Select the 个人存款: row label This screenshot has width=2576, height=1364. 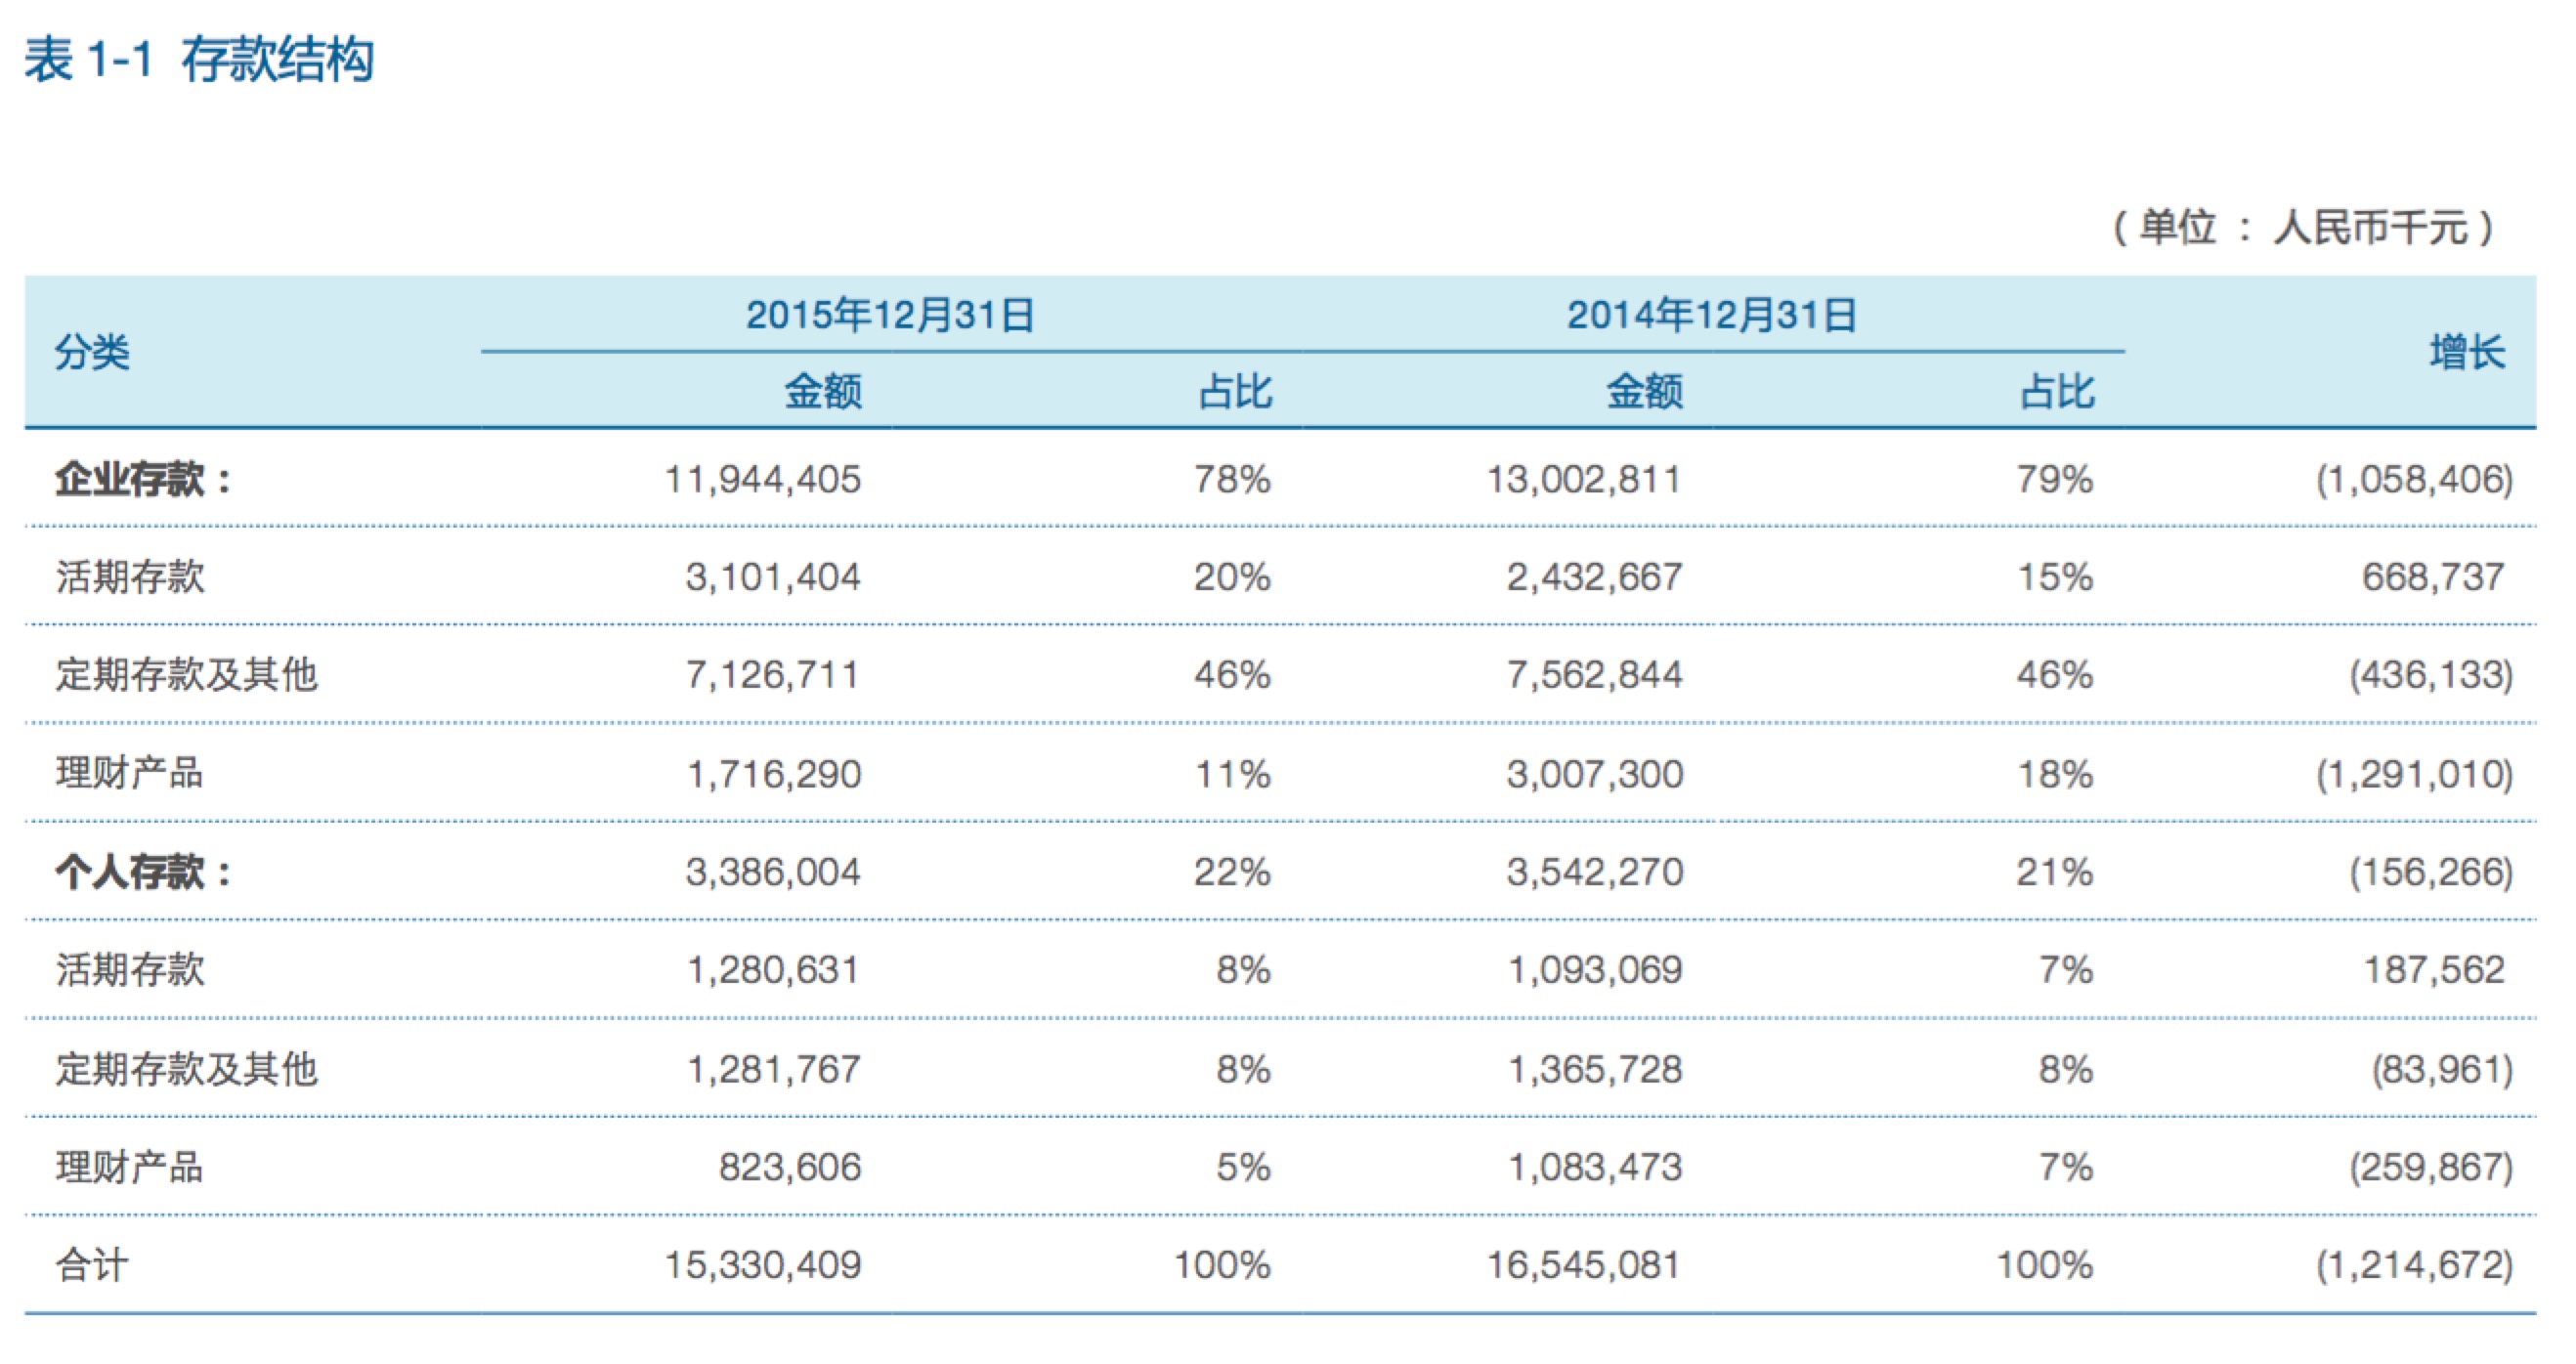tap(143, 872)
